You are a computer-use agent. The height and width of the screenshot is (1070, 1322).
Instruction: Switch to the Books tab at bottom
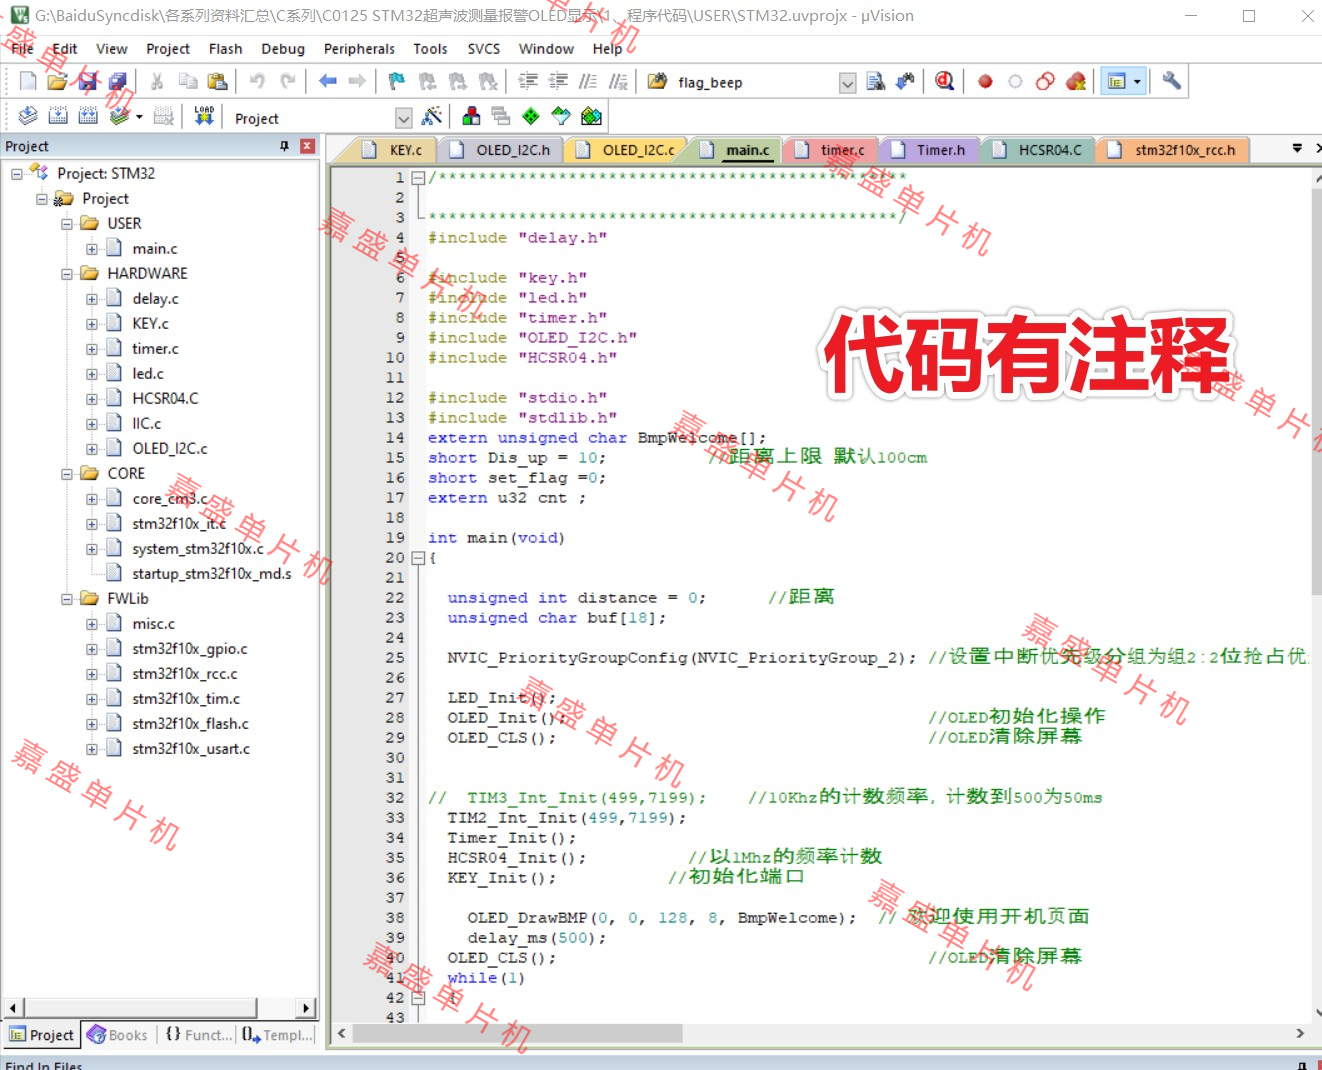coord(117,1035)
